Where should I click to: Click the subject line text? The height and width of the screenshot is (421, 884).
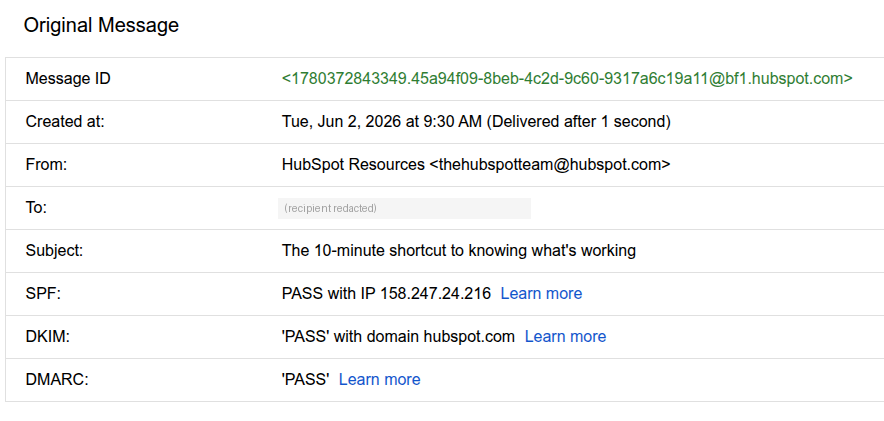pyautogui.click(x=458, y=250)
